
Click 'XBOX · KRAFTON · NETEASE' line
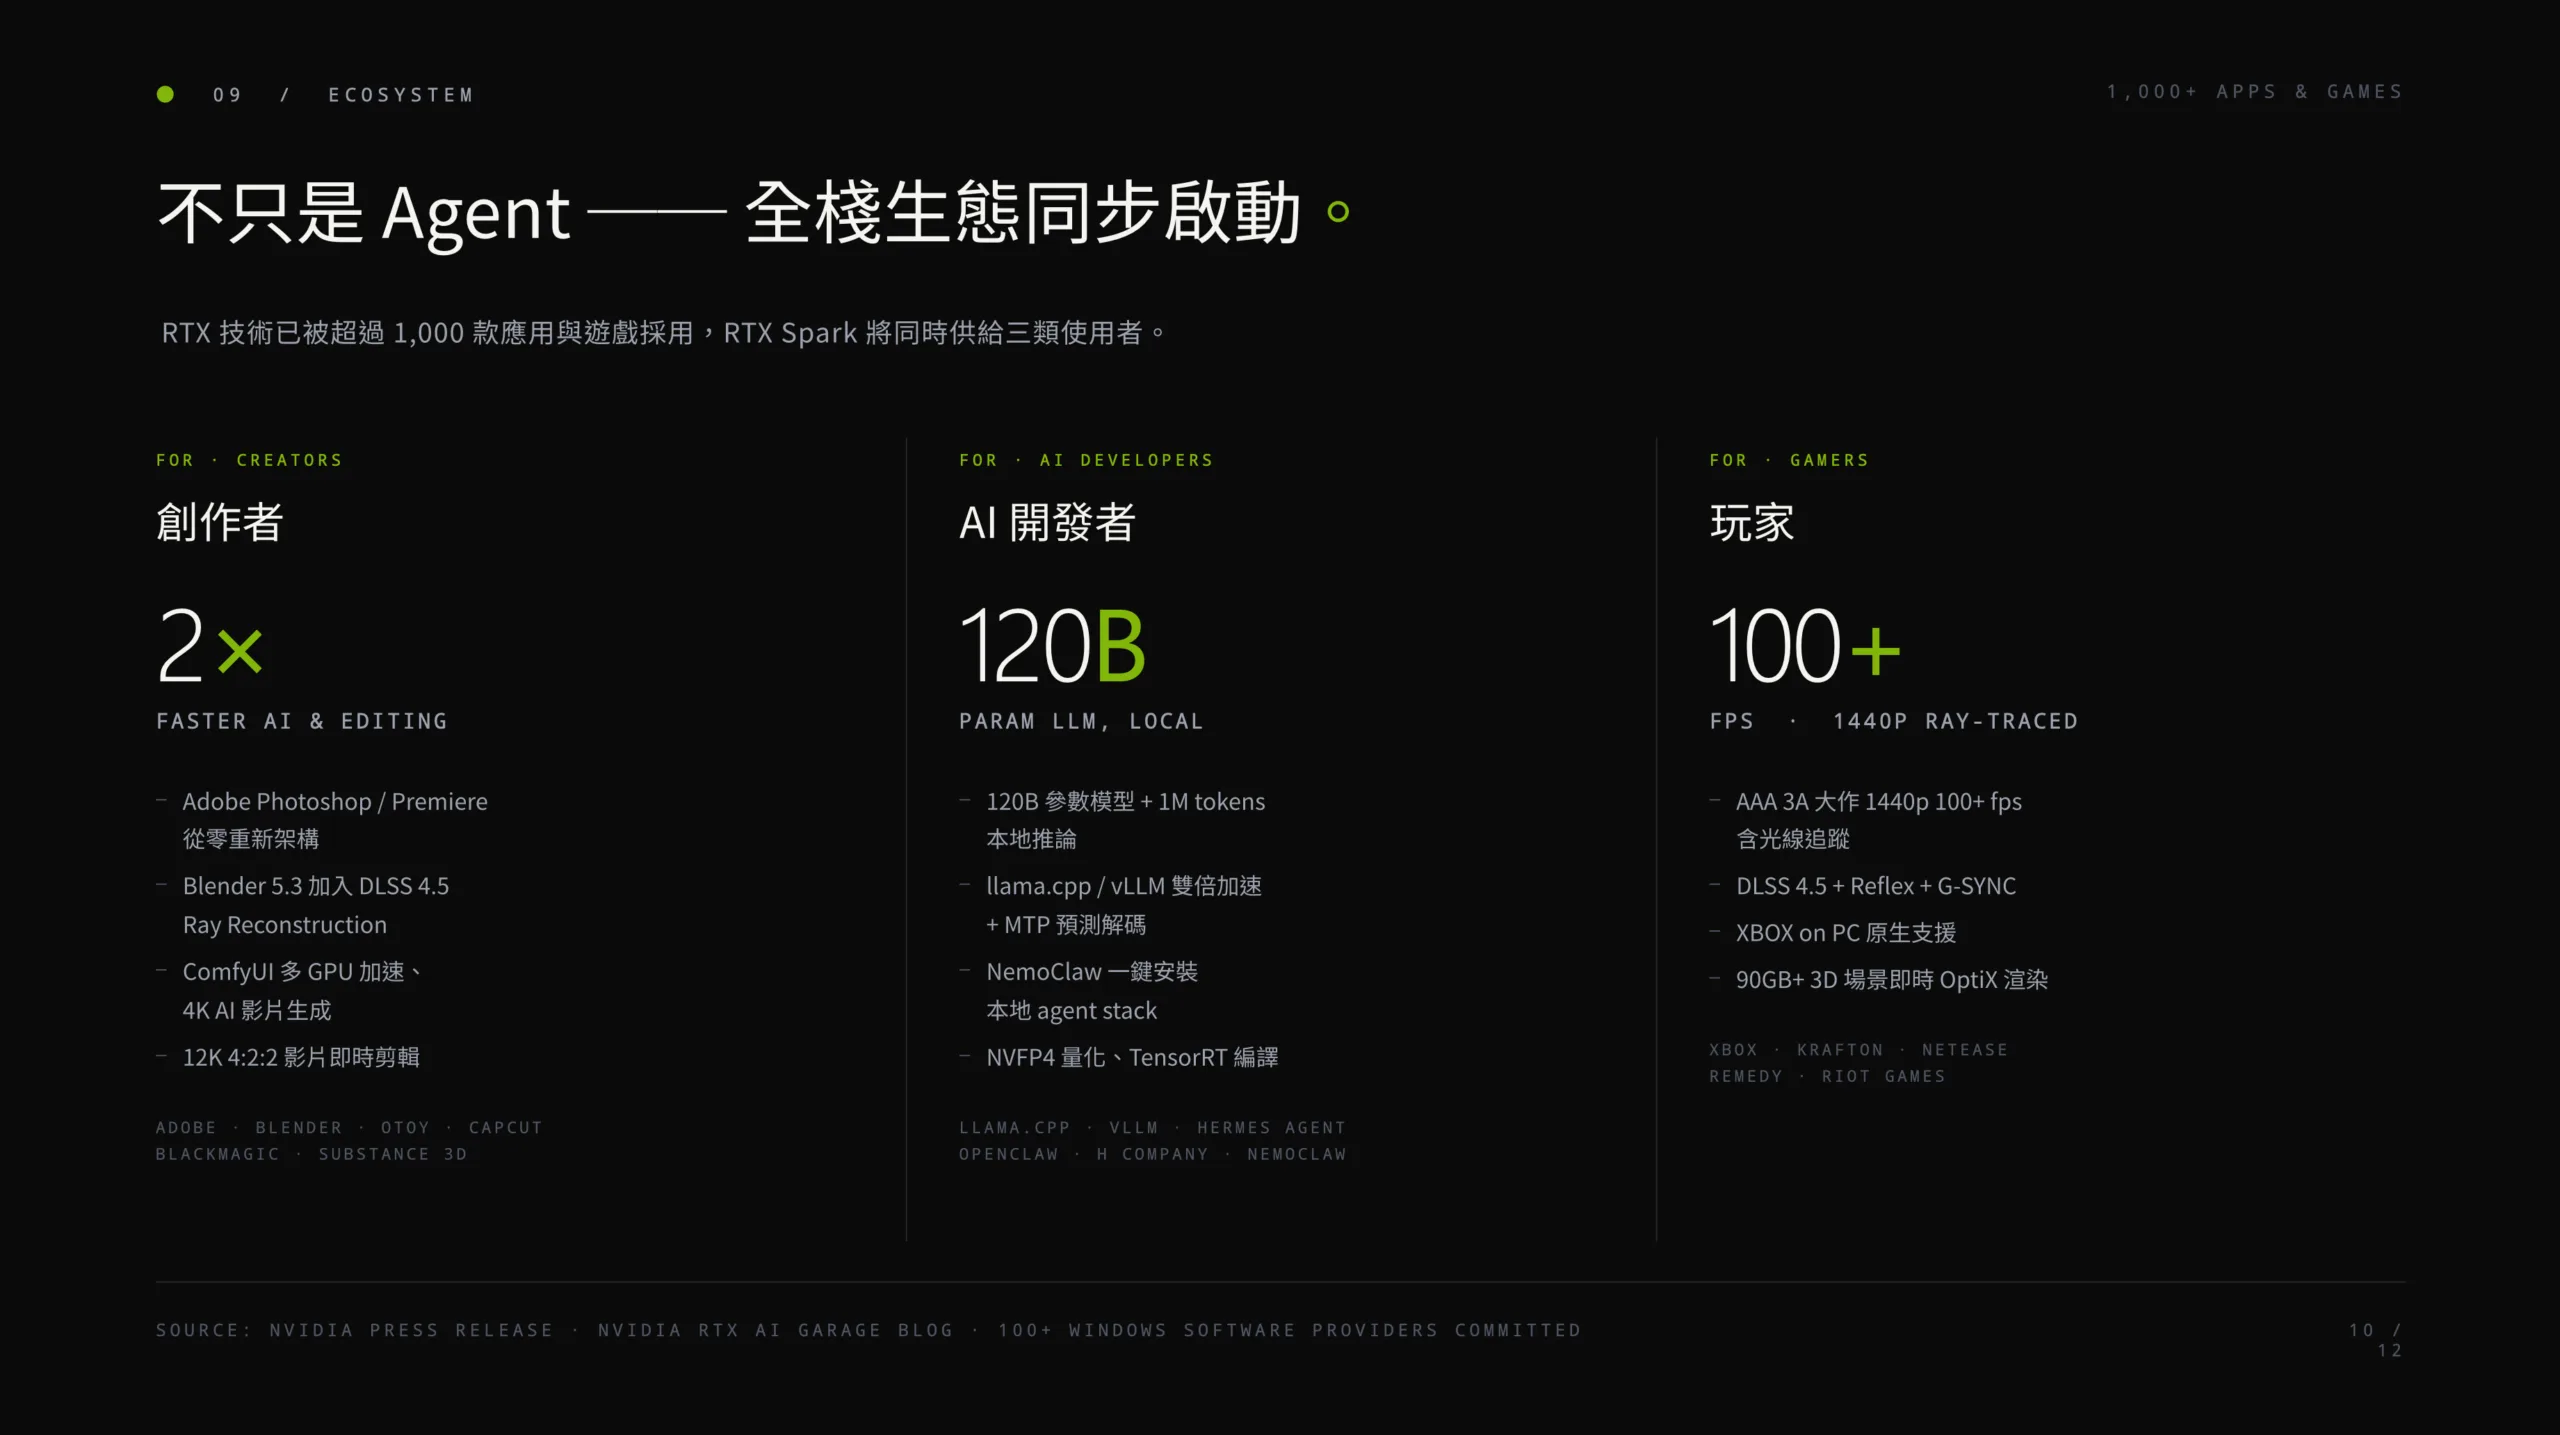(1859, 1049)
